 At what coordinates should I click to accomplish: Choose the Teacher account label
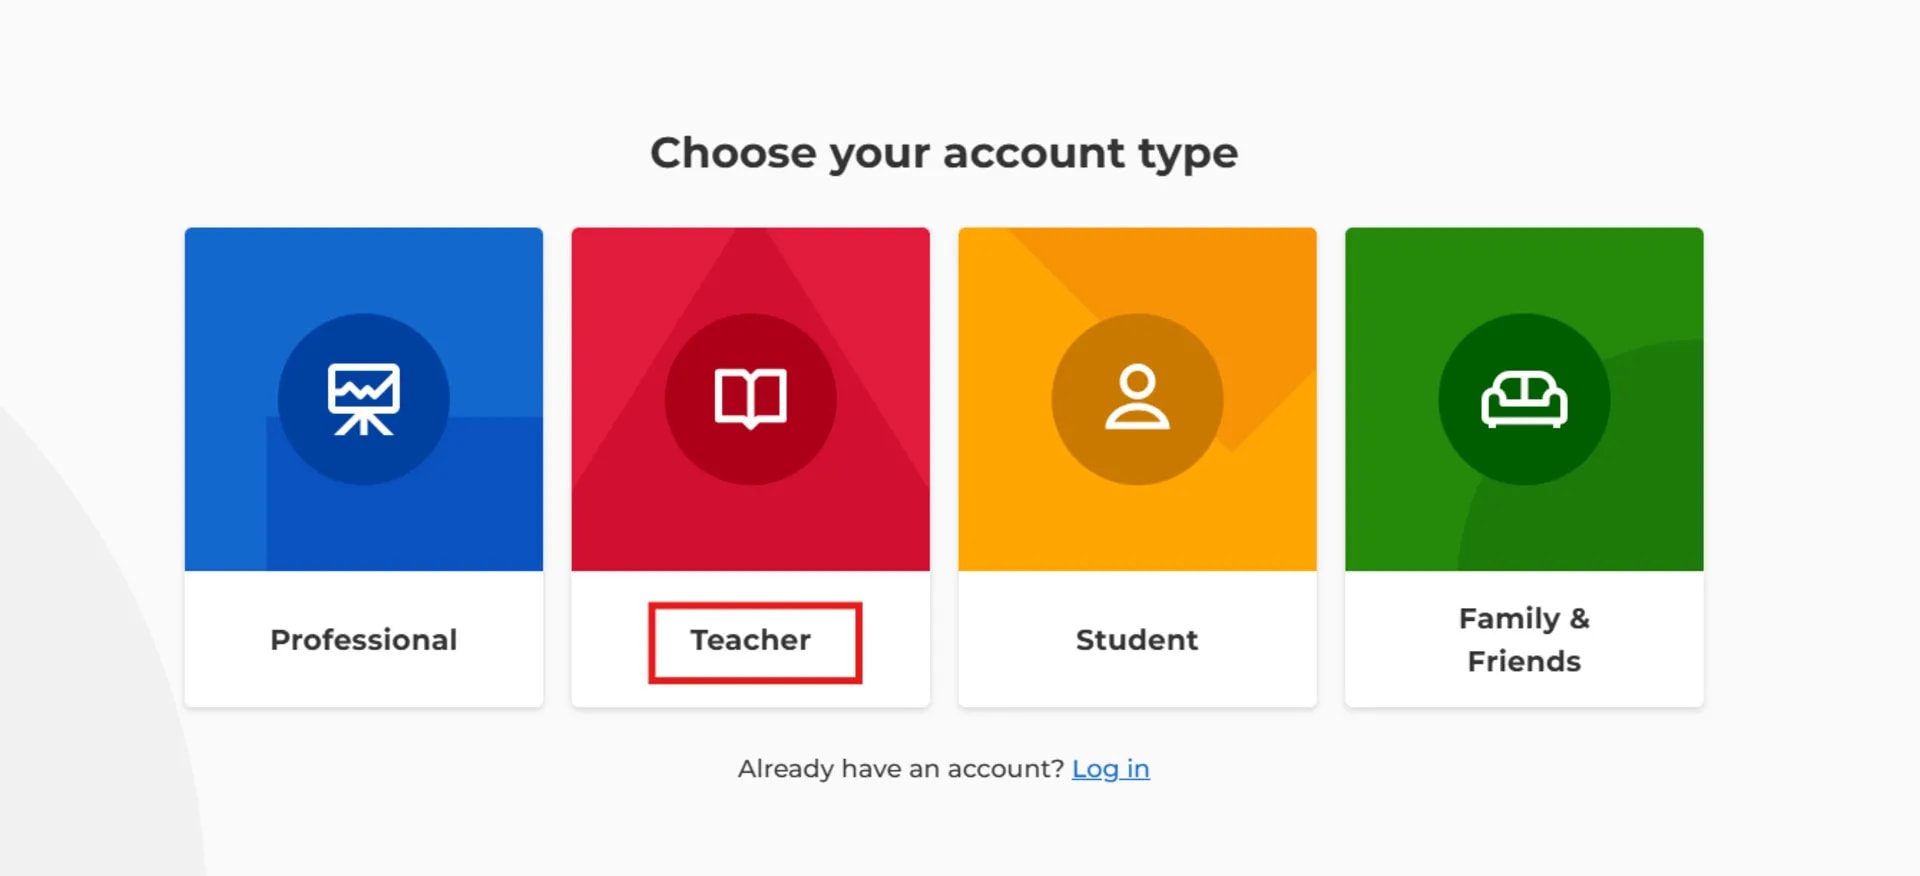coord(751,640)
